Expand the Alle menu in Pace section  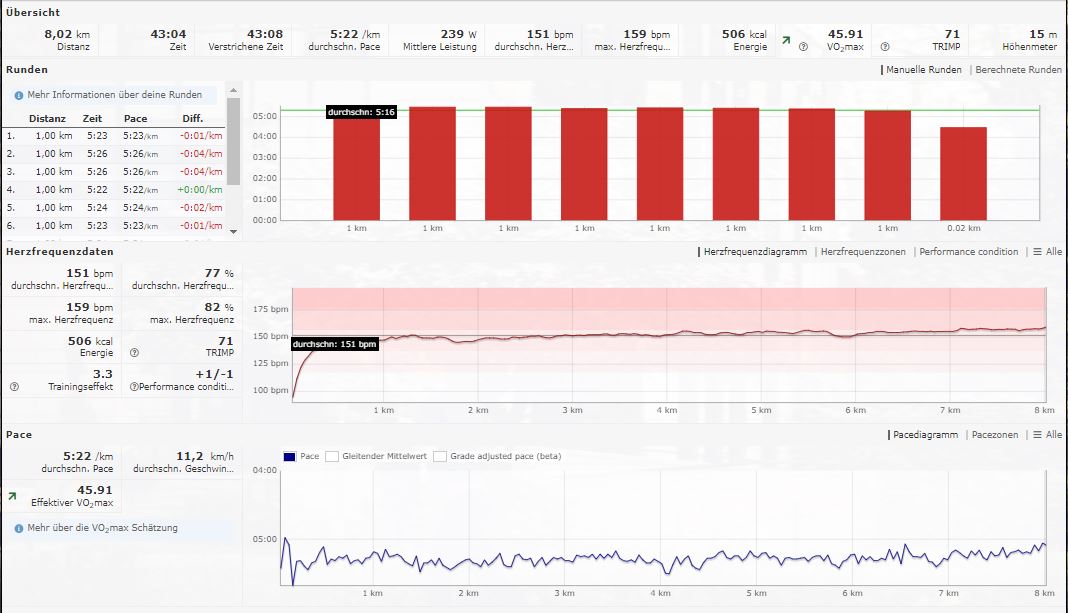pyautogui.click(x=1047, y=435)
